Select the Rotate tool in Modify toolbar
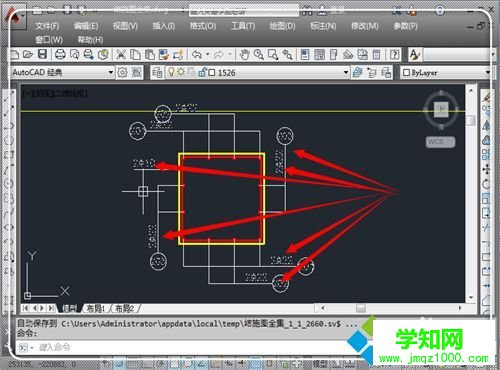Image resolution: width=500 pixels, height=370 pixels. [x=486, y=184]
